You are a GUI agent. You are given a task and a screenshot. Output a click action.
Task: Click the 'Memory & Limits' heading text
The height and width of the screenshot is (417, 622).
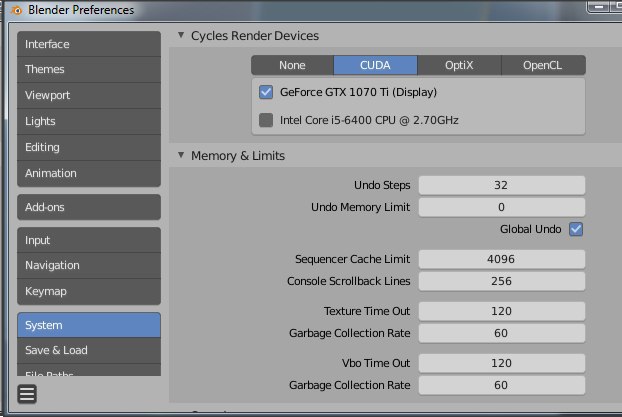[x=238, y=156]
